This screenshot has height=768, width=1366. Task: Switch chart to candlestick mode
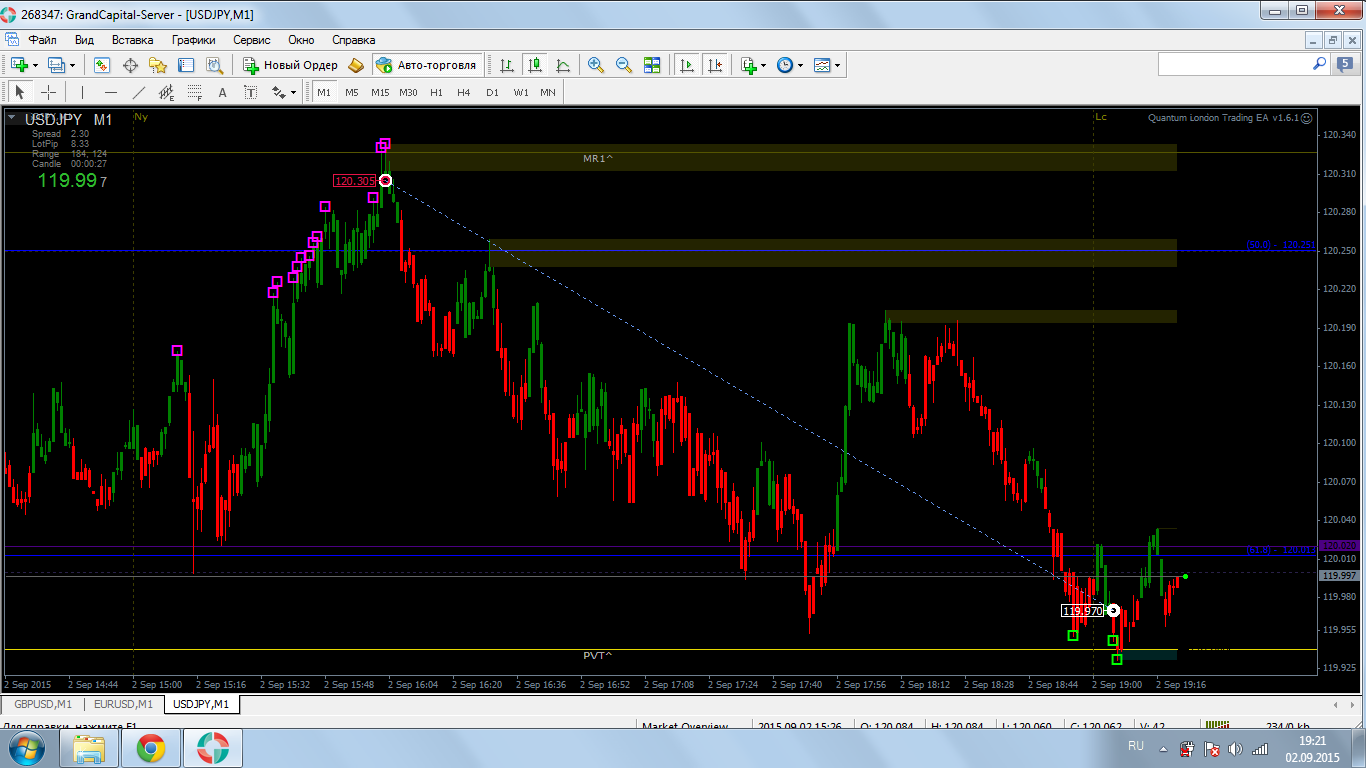click(535, 65)
